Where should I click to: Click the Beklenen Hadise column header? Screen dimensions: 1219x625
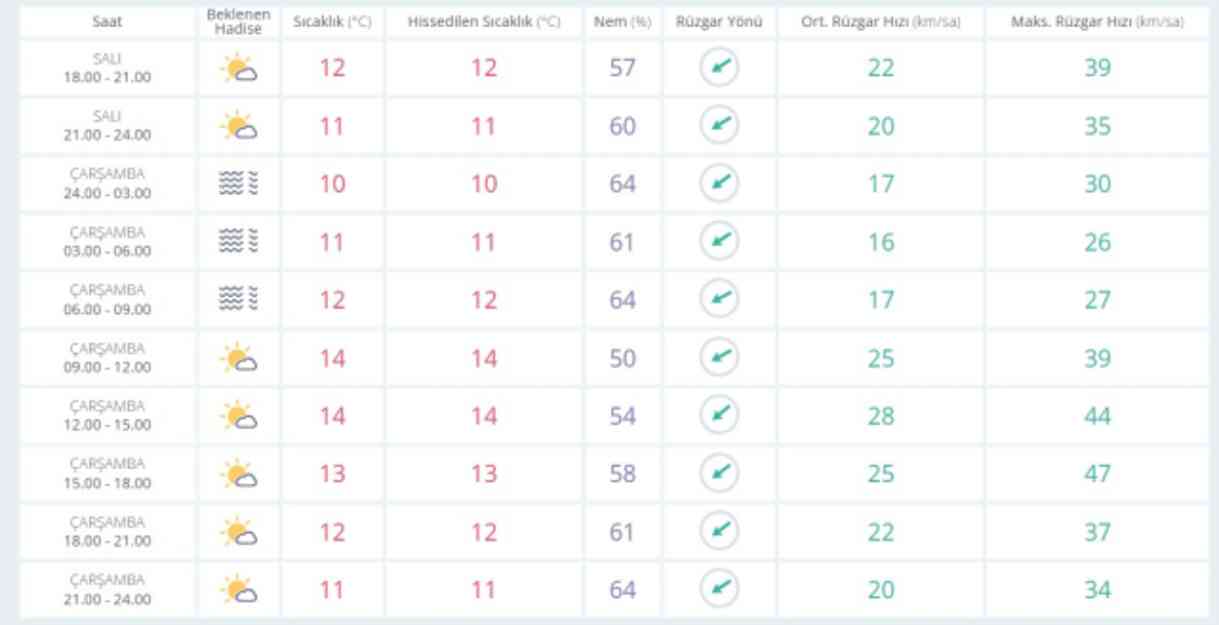(x=239, y=21)
